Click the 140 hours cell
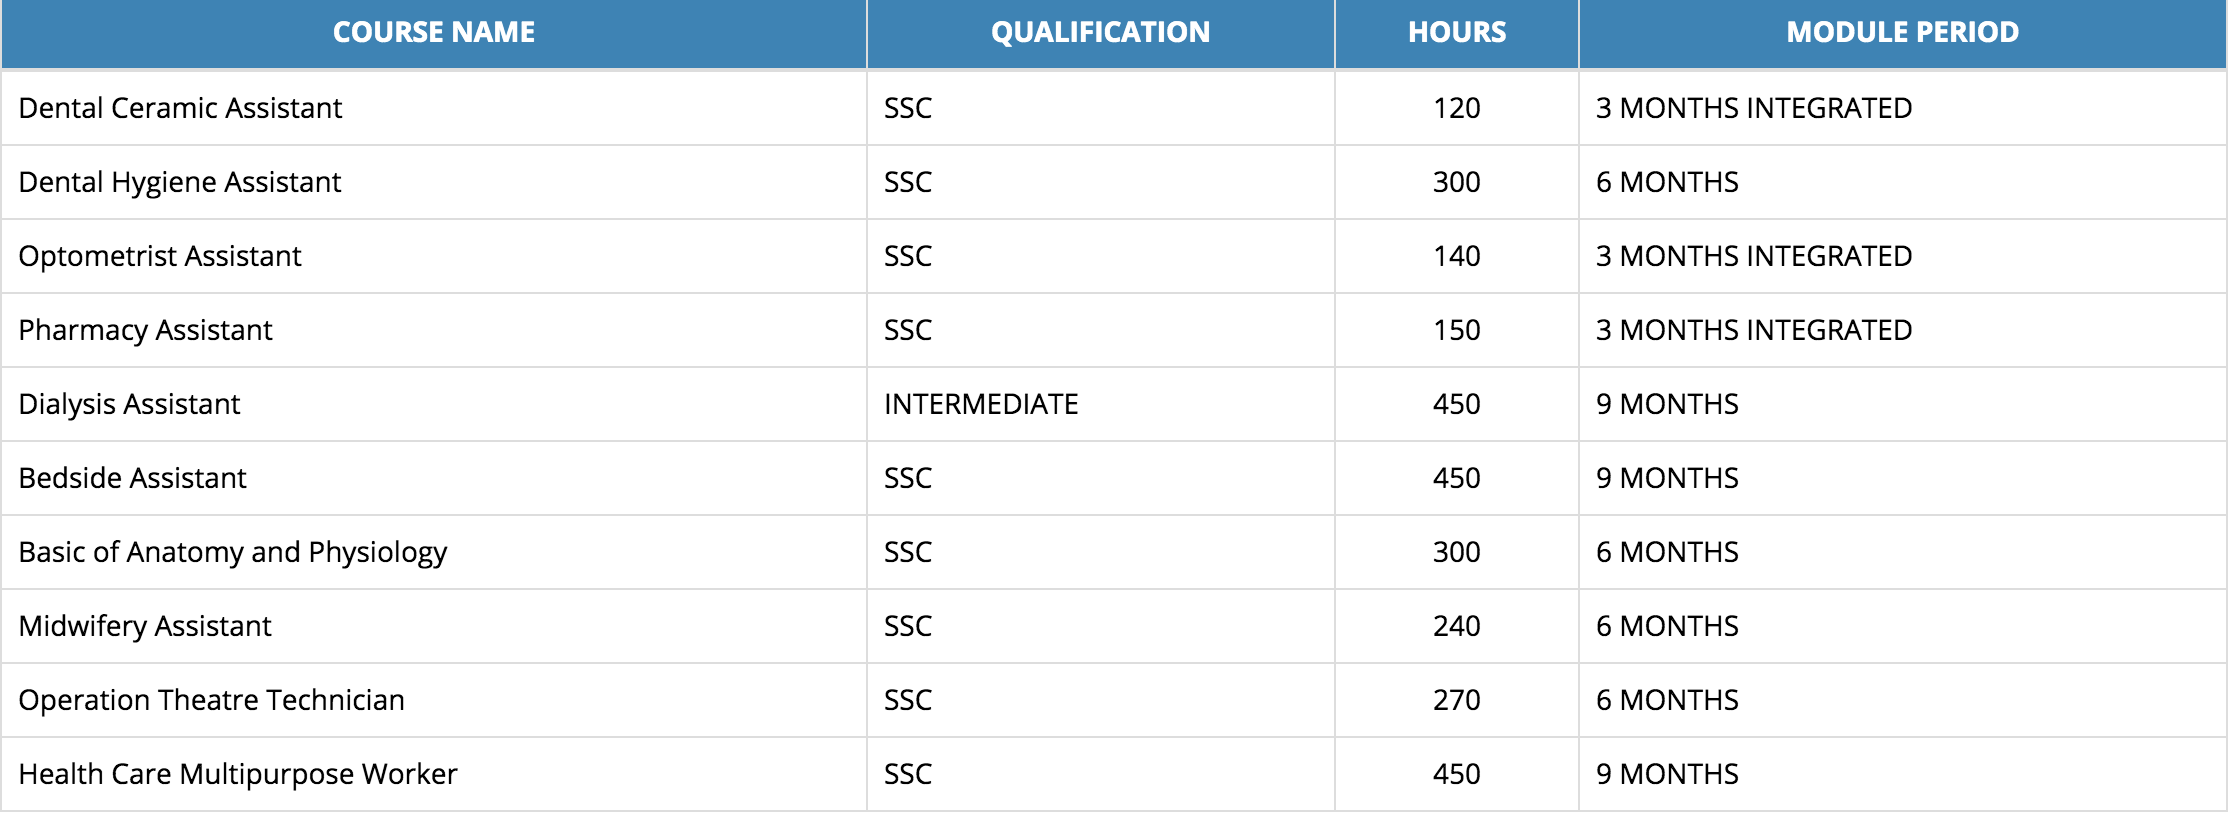This screenshot has width=2230, height=816. coord(1456,256)
